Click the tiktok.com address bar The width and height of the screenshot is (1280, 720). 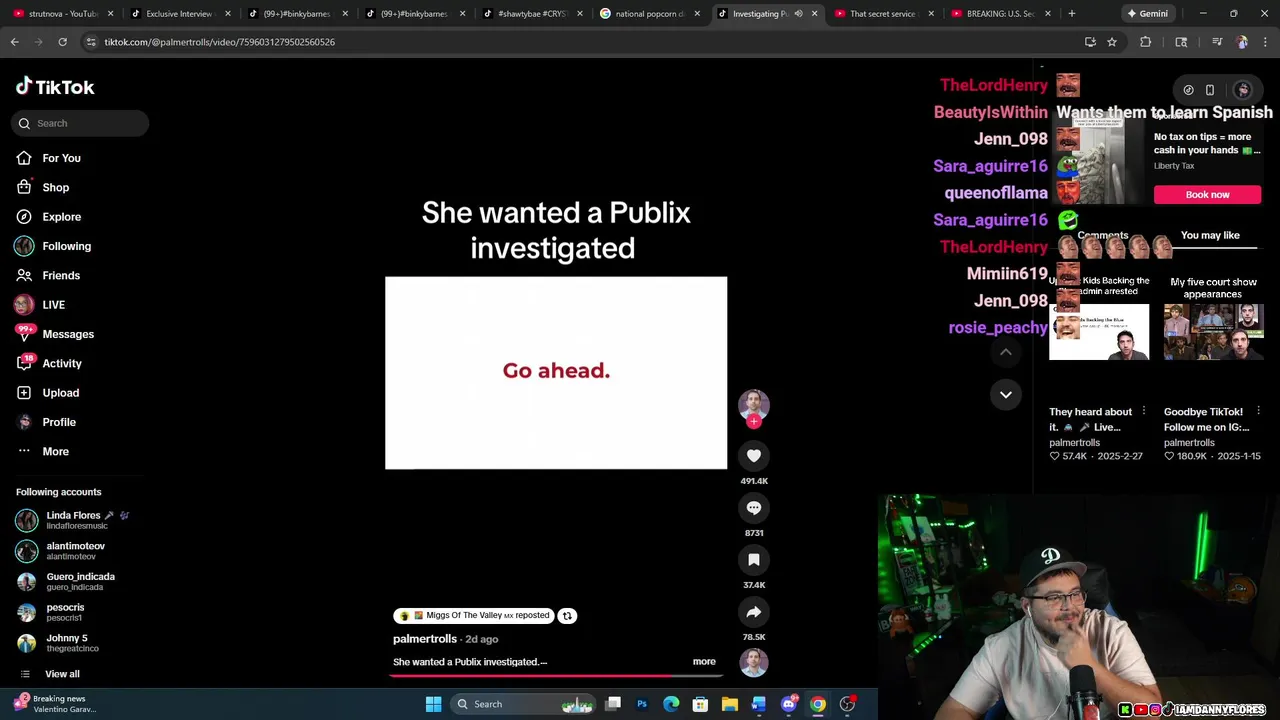[580, 42]
